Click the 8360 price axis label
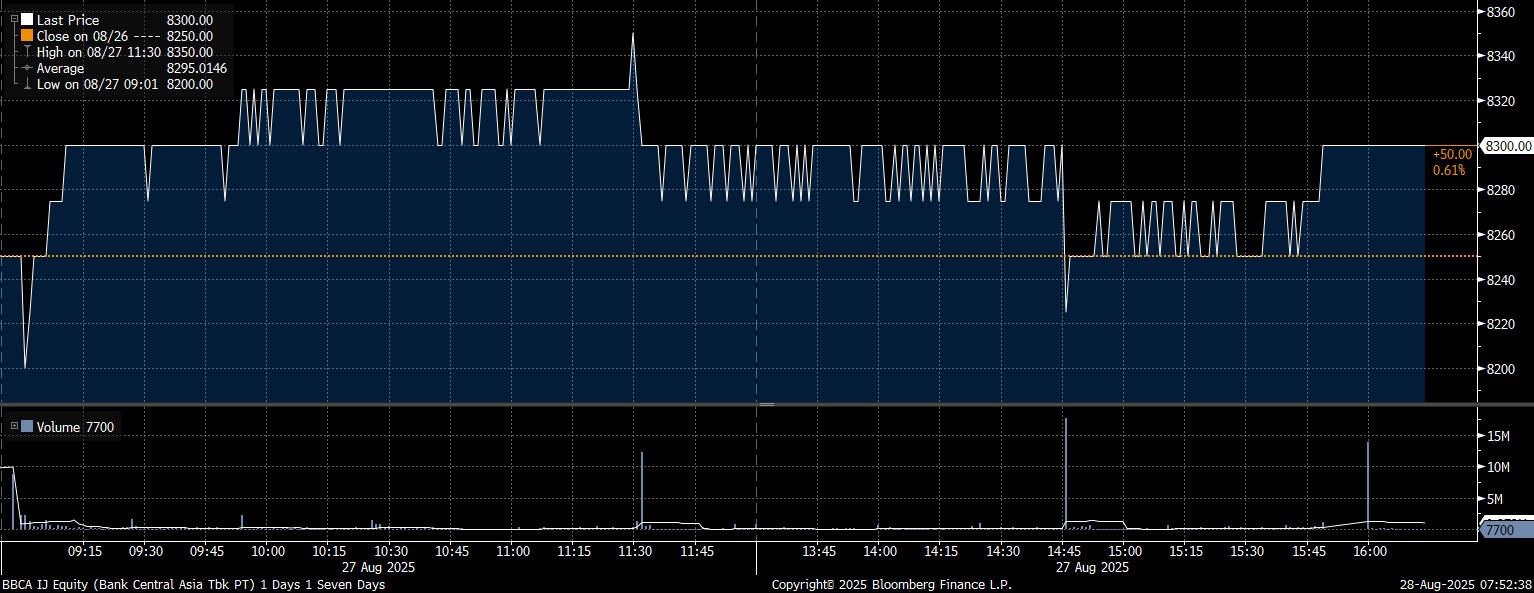 (1501, 12)
